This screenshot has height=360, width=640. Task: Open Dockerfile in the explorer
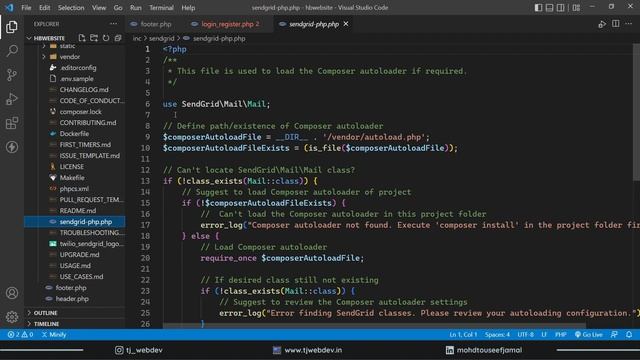[x=75, y=133]
